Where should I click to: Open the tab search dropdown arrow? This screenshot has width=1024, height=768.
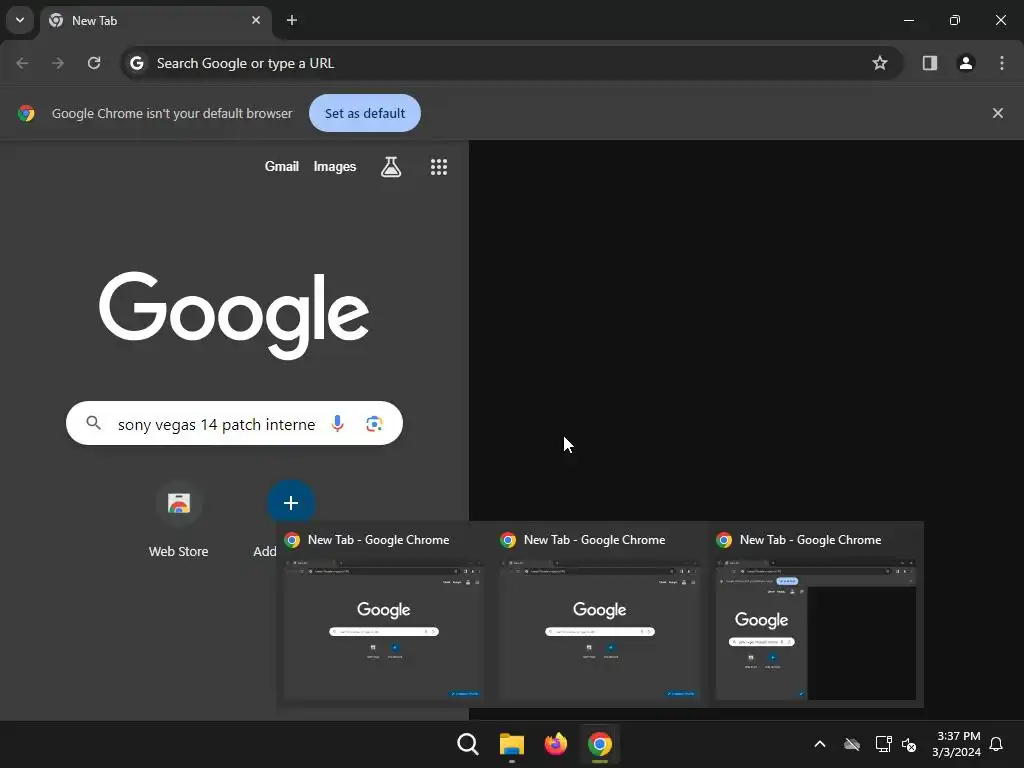tap(20, 20)
